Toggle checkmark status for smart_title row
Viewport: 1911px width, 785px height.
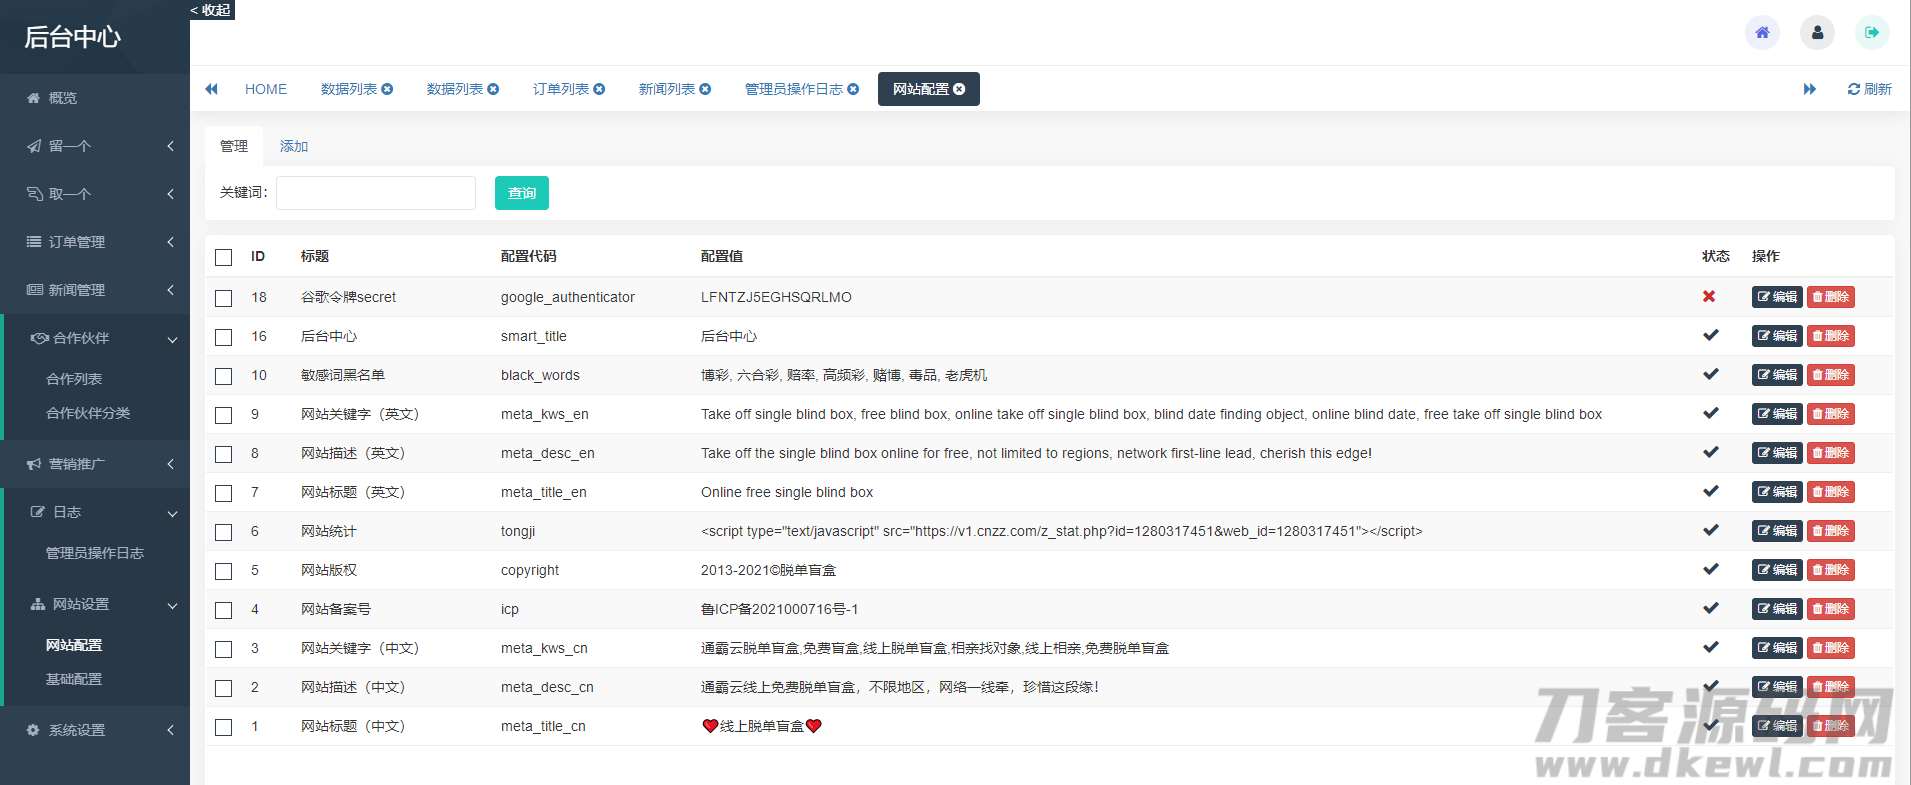point(1710,336)
